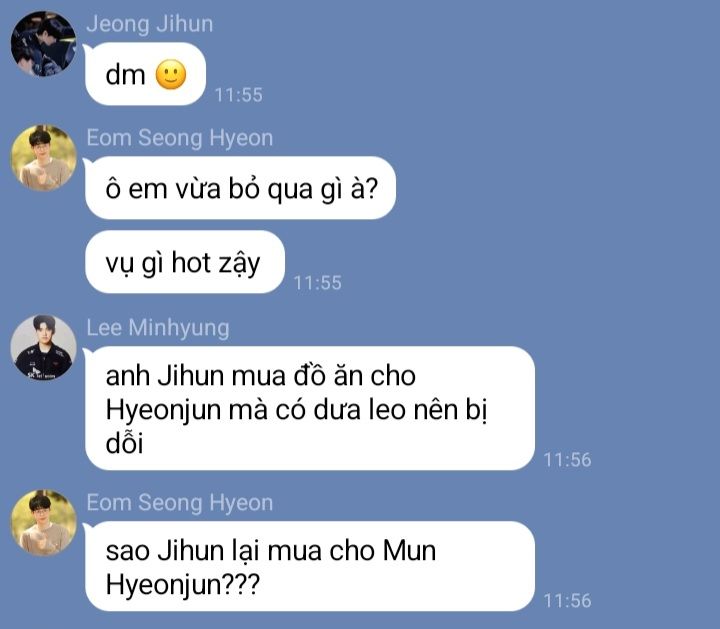This screenshot has width=720, height=629.
Task: Open Lee Minhyung's profile picture
Action: (x=44, y=347)
